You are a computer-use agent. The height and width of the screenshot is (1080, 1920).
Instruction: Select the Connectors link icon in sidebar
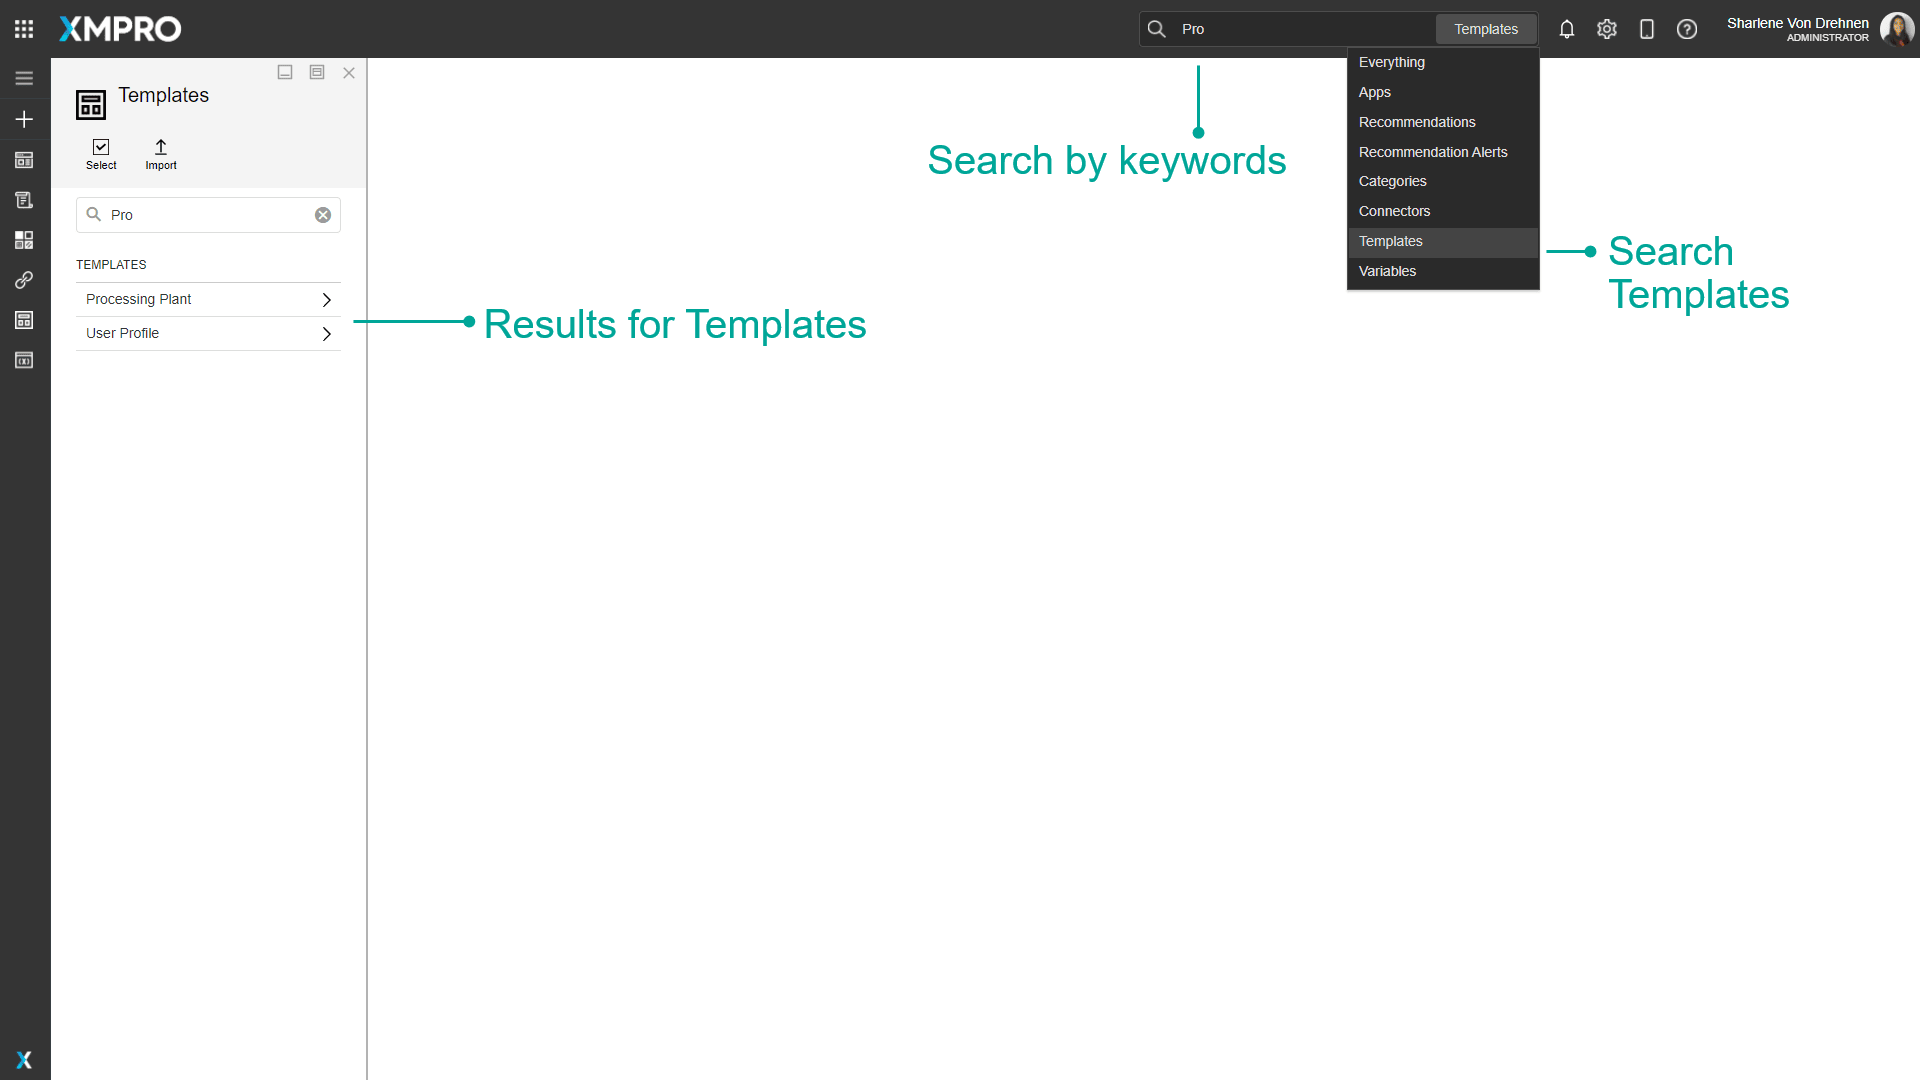pyautogui.click(x=24, y=280)
